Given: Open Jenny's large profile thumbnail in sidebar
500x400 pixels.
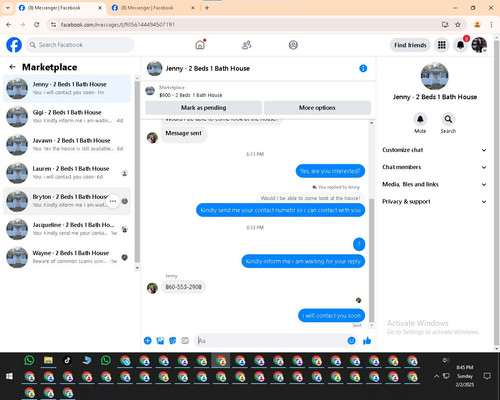Looking at the screenshot, I should click(x=434, y=76).
